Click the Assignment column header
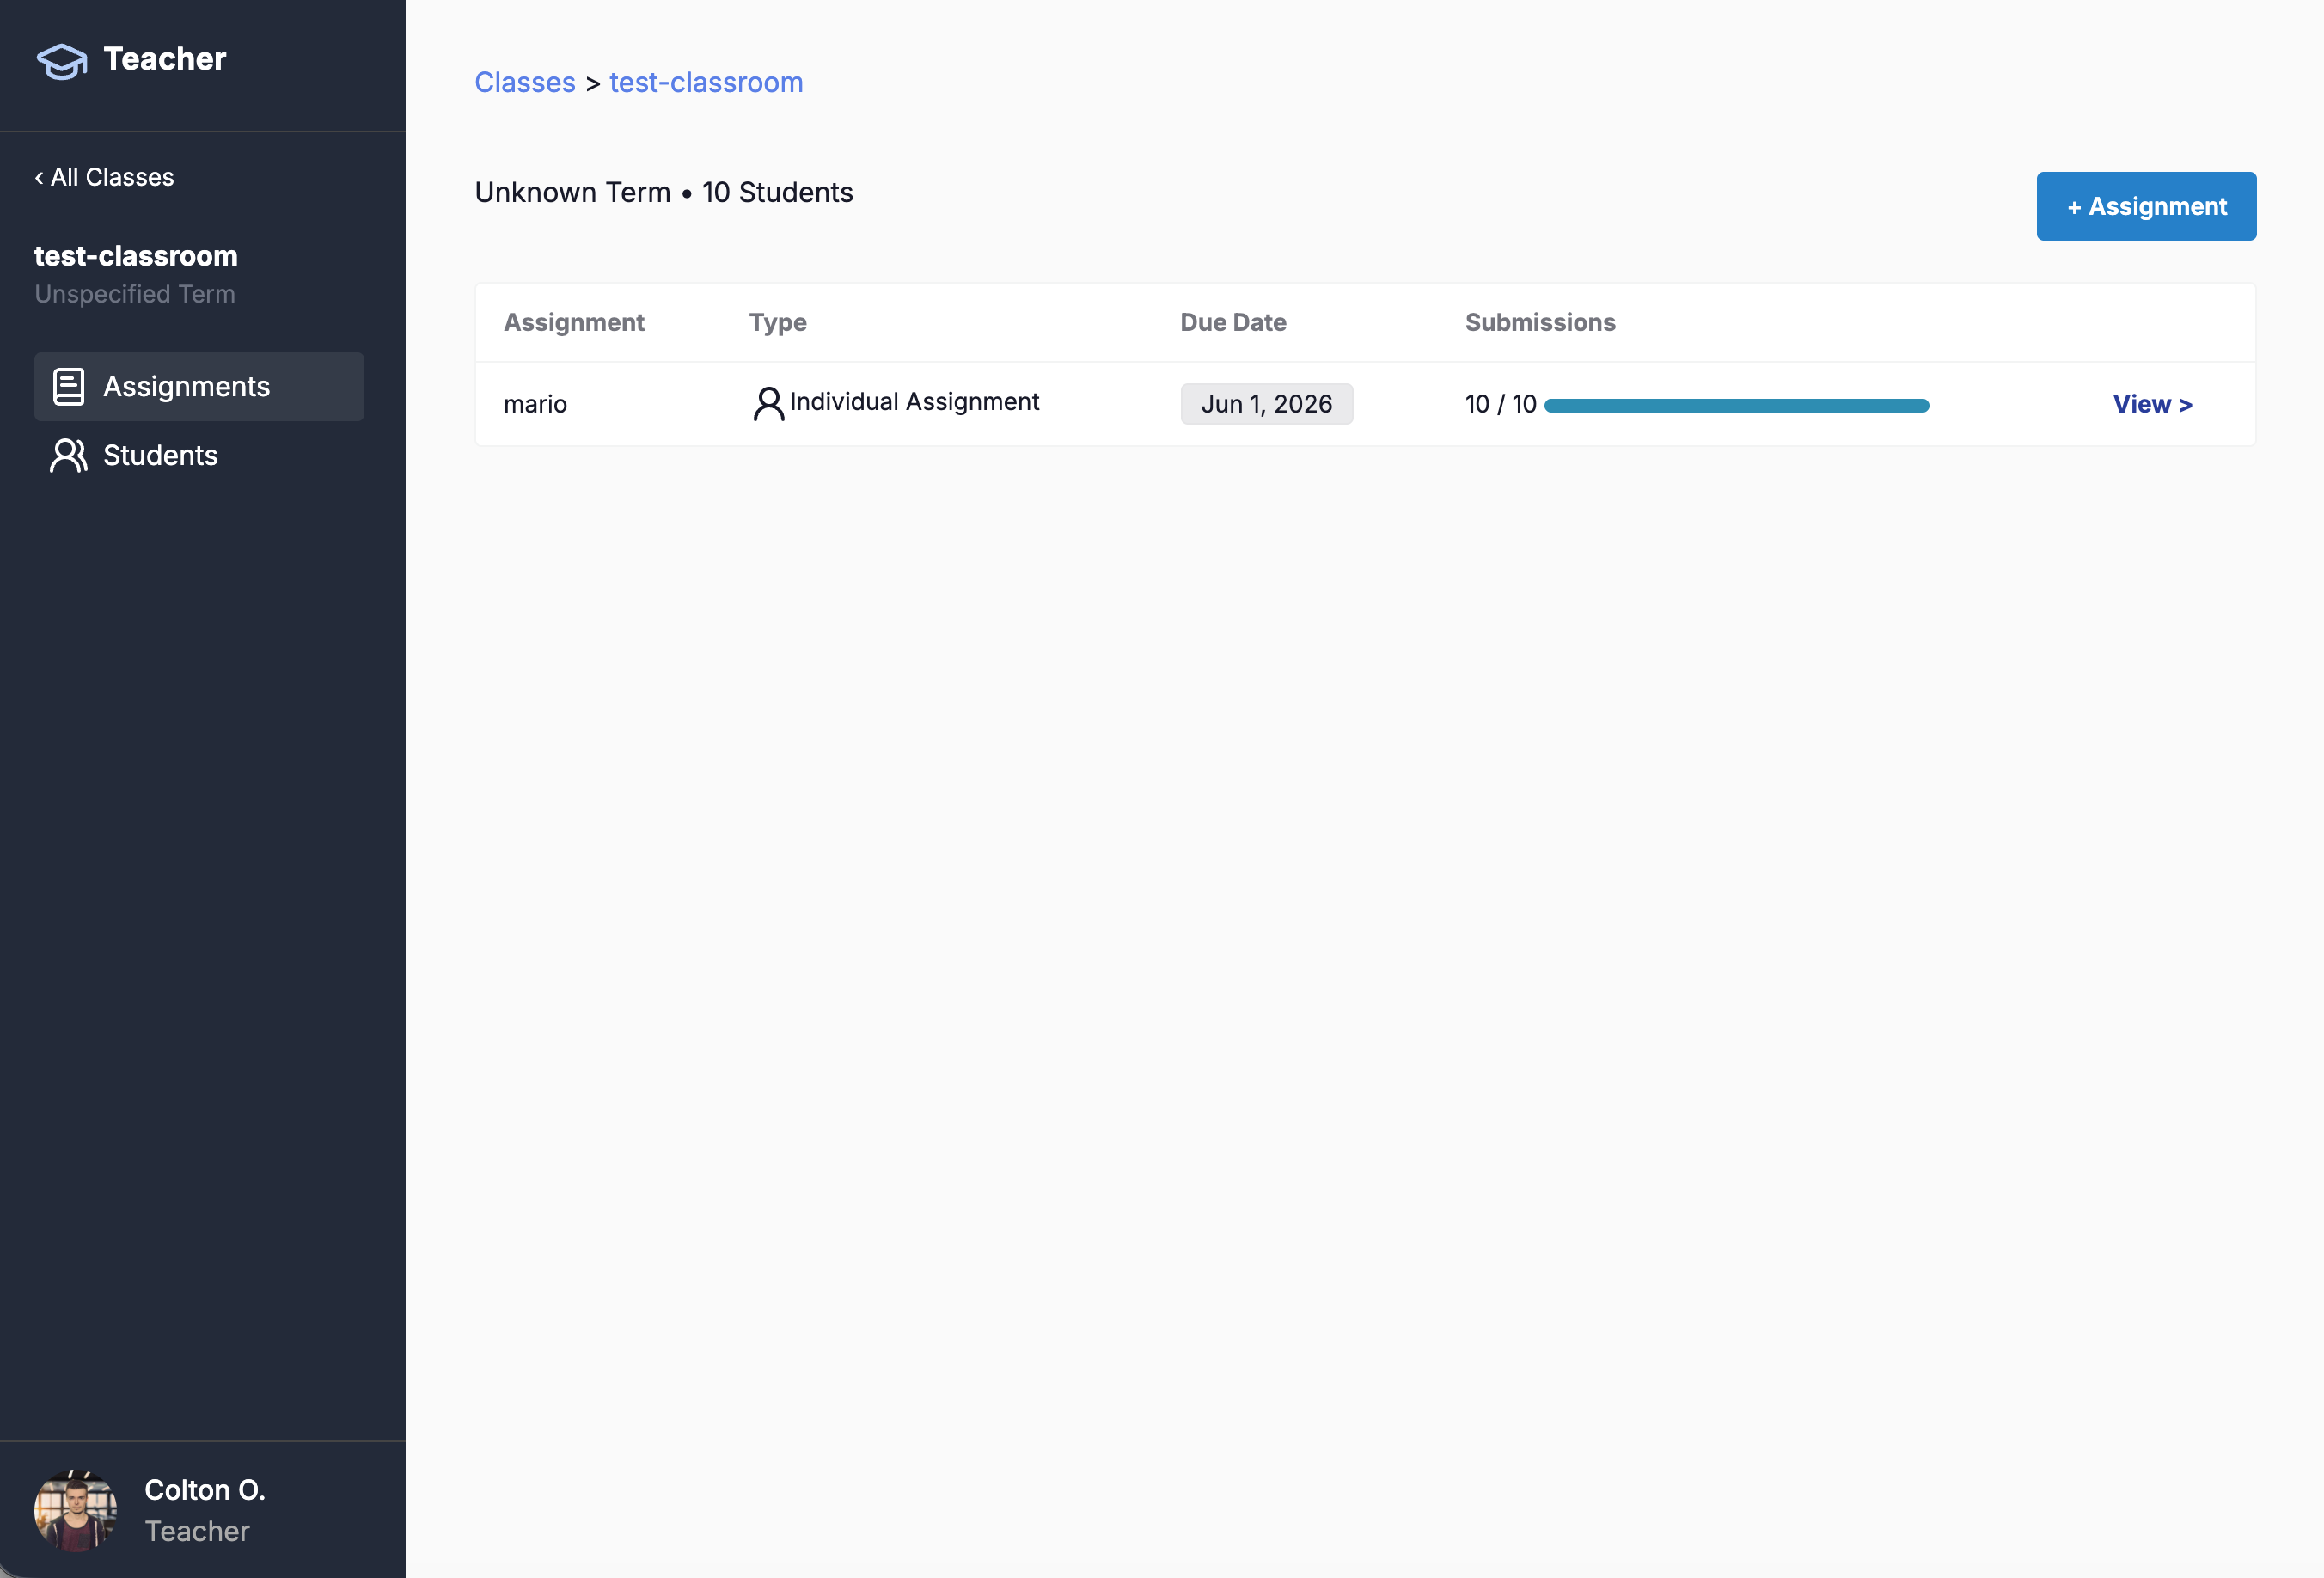Screen dimensions: 2324x1578 tap(574, 322)
